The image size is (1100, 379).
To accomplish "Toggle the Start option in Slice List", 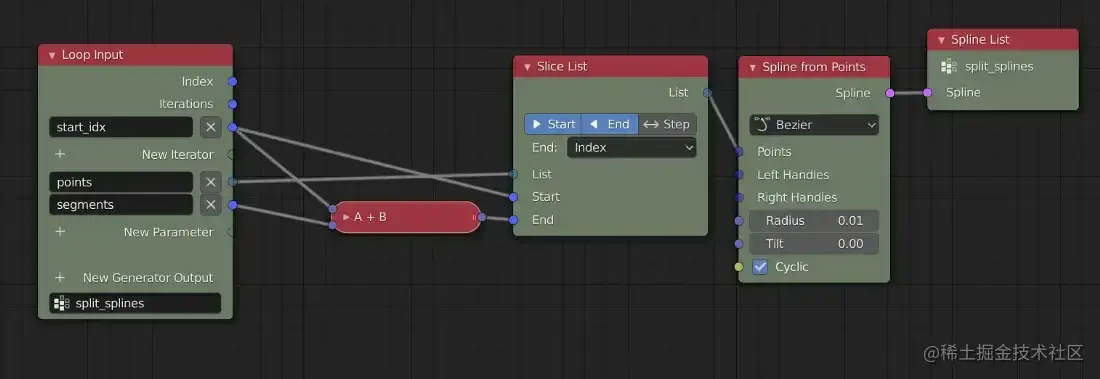I will (x=553, y=124).
